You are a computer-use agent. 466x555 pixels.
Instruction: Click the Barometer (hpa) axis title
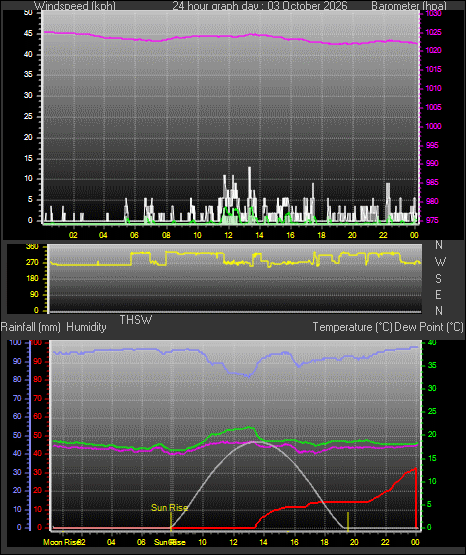click(409, 6)
